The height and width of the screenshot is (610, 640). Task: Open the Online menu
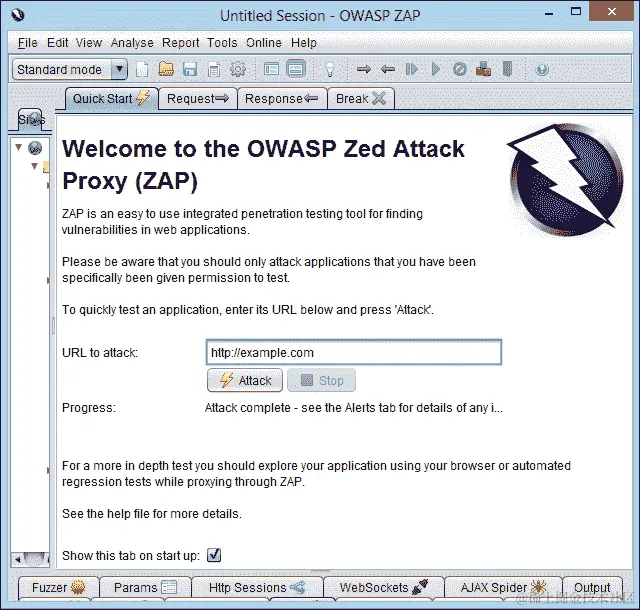point(264,43)
